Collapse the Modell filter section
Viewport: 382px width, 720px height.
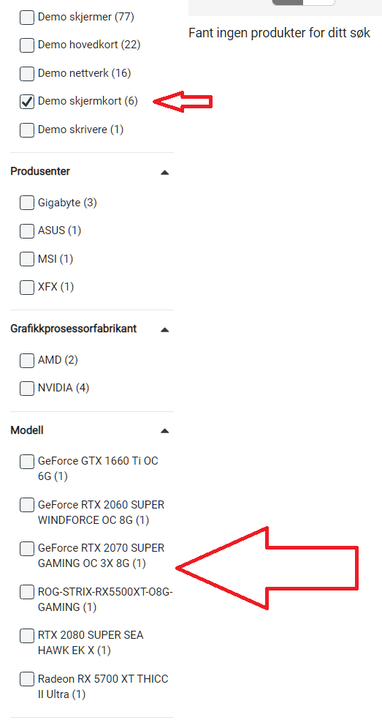(165, 431)
